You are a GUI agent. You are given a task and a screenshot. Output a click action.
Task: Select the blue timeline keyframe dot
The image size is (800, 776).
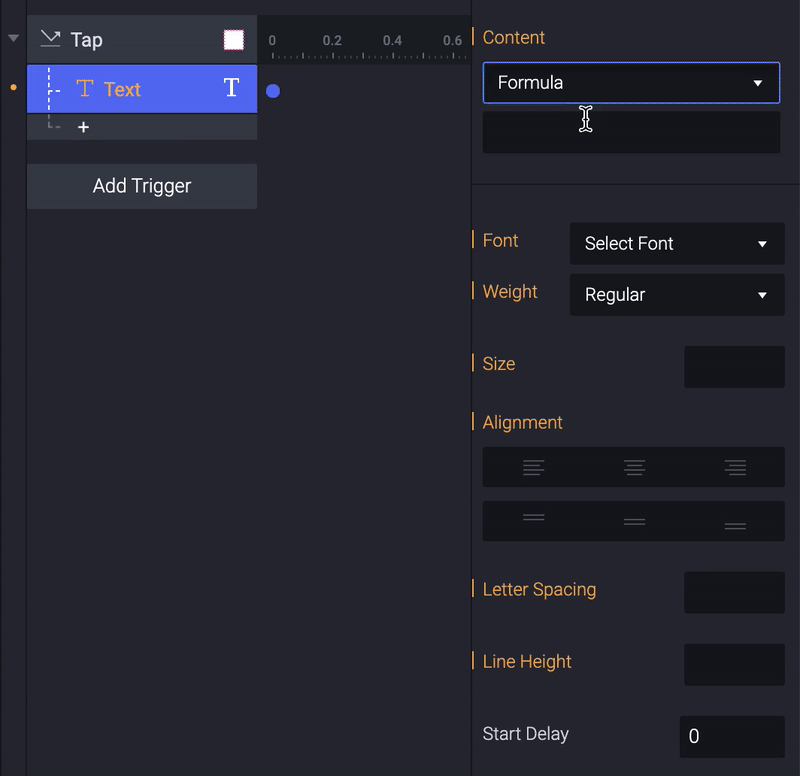coord(273,91)
